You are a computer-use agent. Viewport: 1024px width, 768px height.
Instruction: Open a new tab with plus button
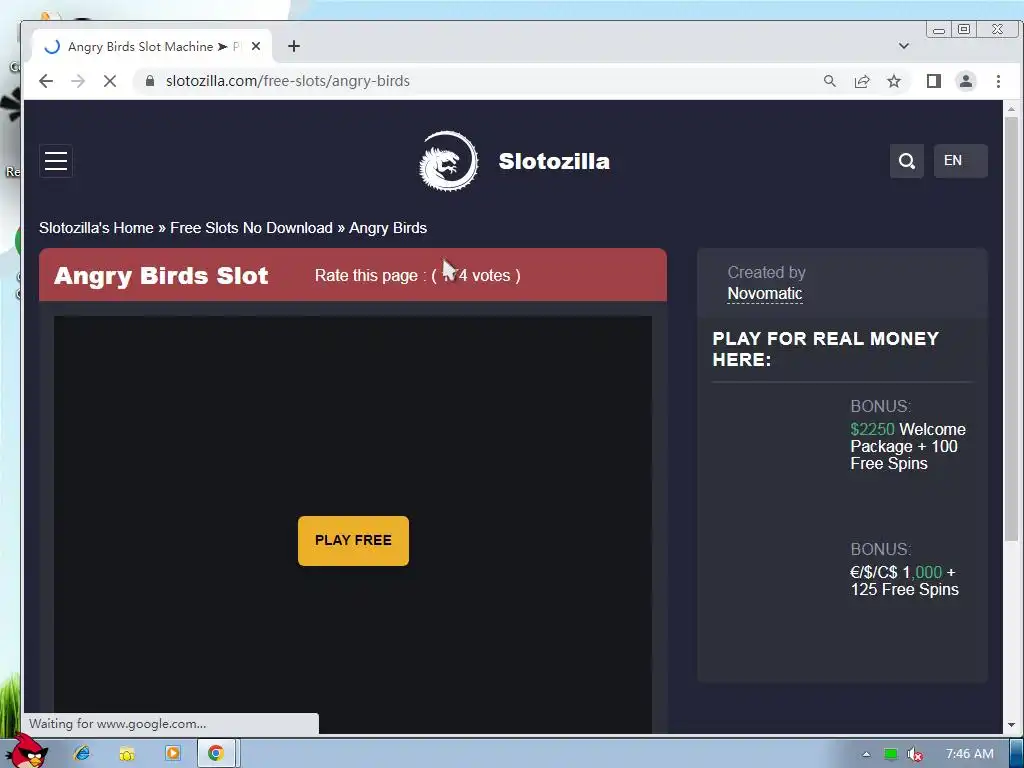(294, 46)
